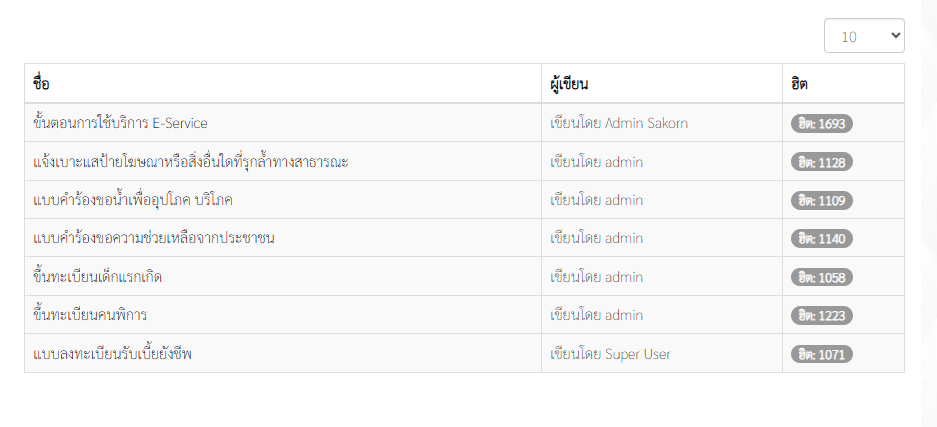This screenshot has width=937, height=427.
Task: Open แบบคำร้องขอความช่วยเหลือจากประชาชน link
Action: coord(154,238)
